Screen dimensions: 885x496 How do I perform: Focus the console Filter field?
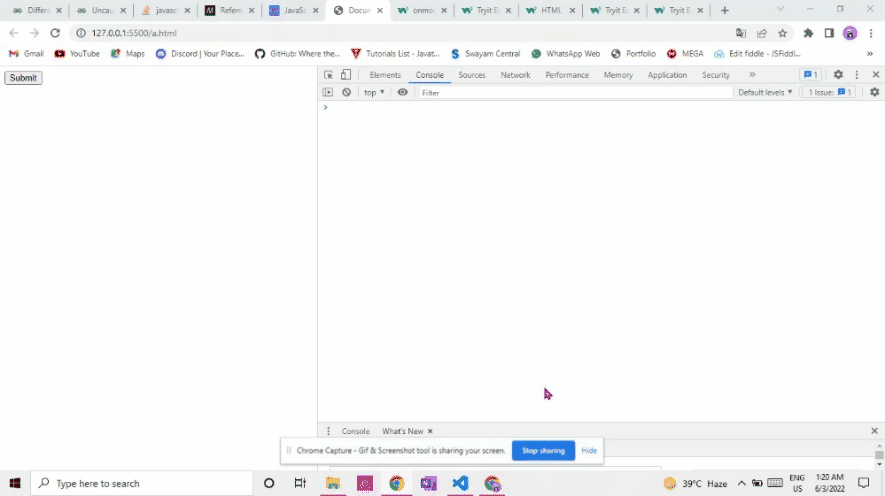[x=575, y=93]
